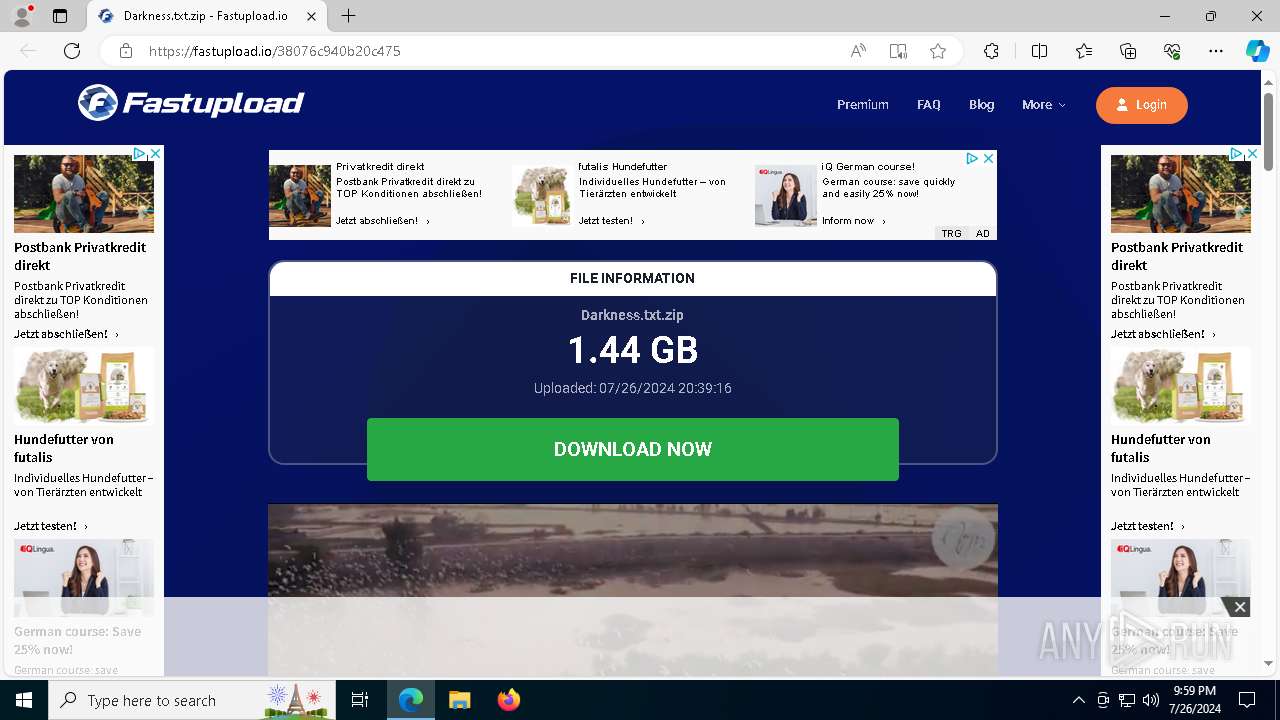Click Jetzt testen in top banner
1280x720 pixels.
(611, 221)
